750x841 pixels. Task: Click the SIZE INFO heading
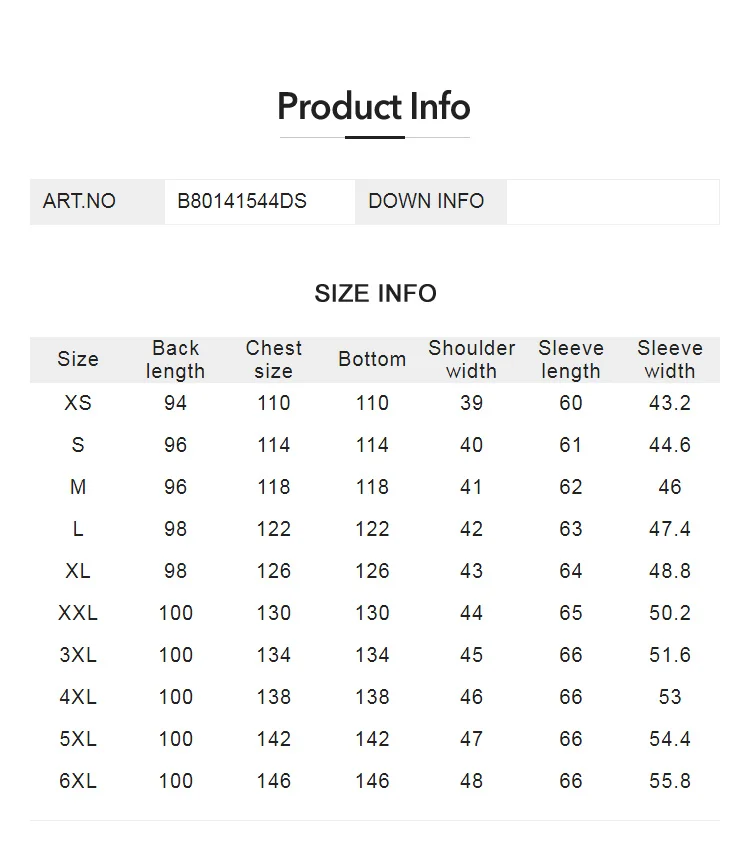tap(375, 293)
